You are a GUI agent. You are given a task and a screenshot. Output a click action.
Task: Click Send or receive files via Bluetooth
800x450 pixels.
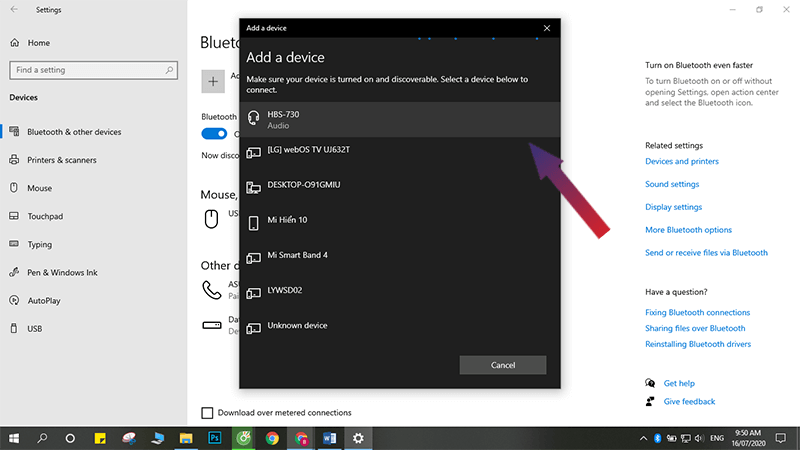pos(706,253)
